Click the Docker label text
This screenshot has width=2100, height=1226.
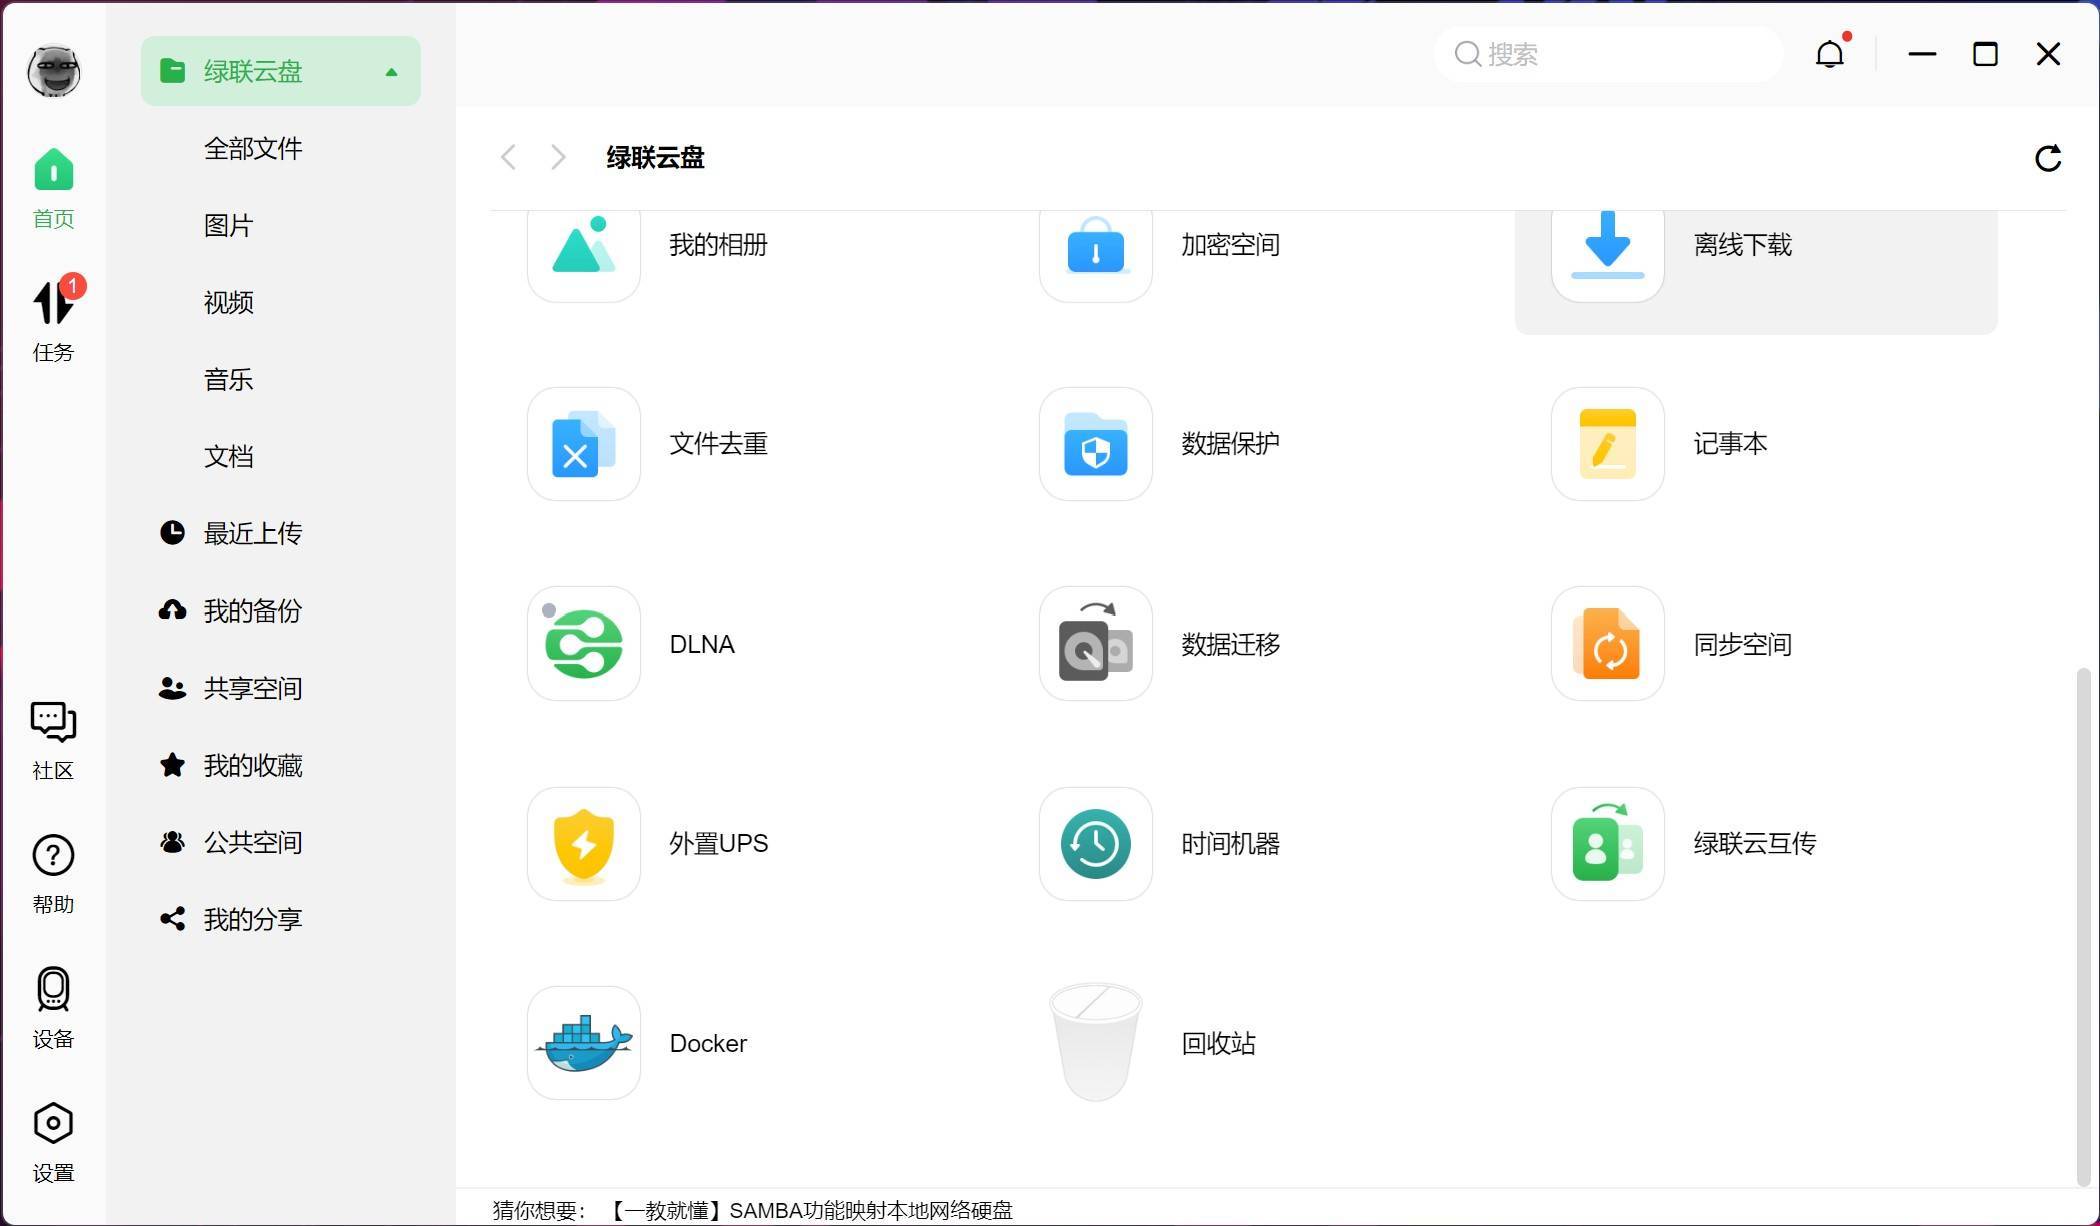click(x=708, y=1044)
